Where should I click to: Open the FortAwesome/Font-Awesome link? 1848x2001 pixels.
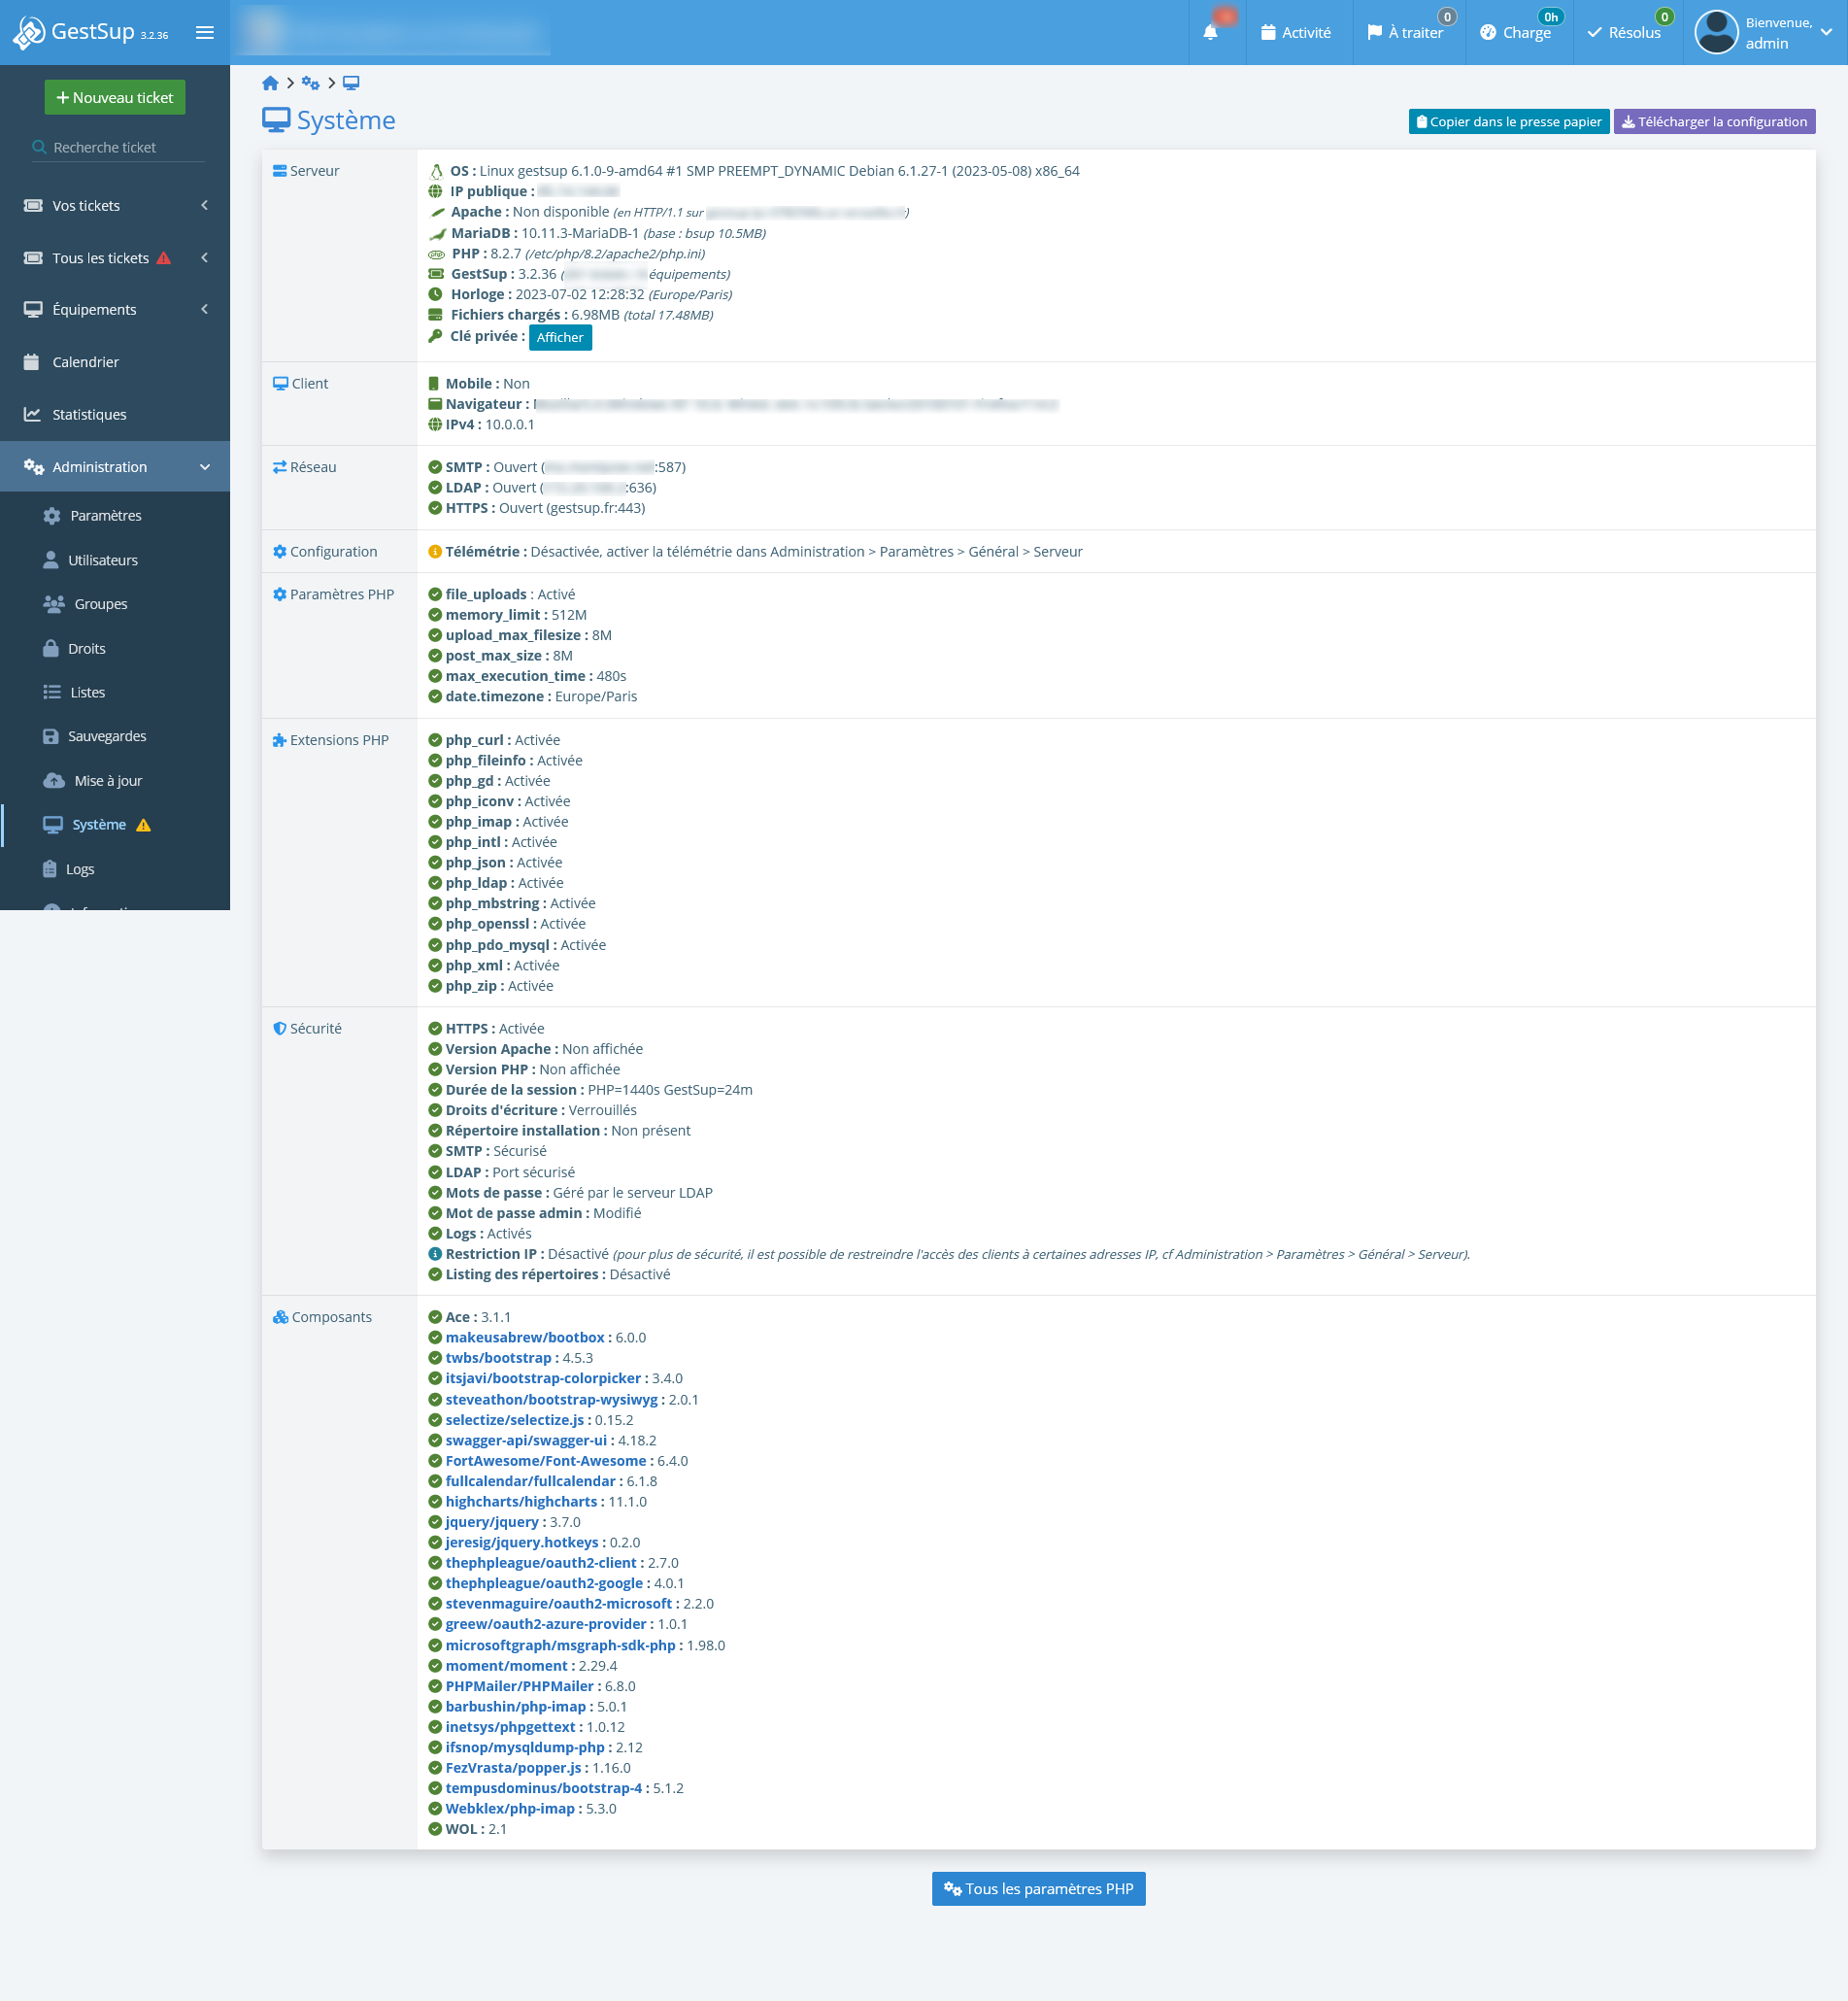pyautogui.click(x=546, y=1461)
